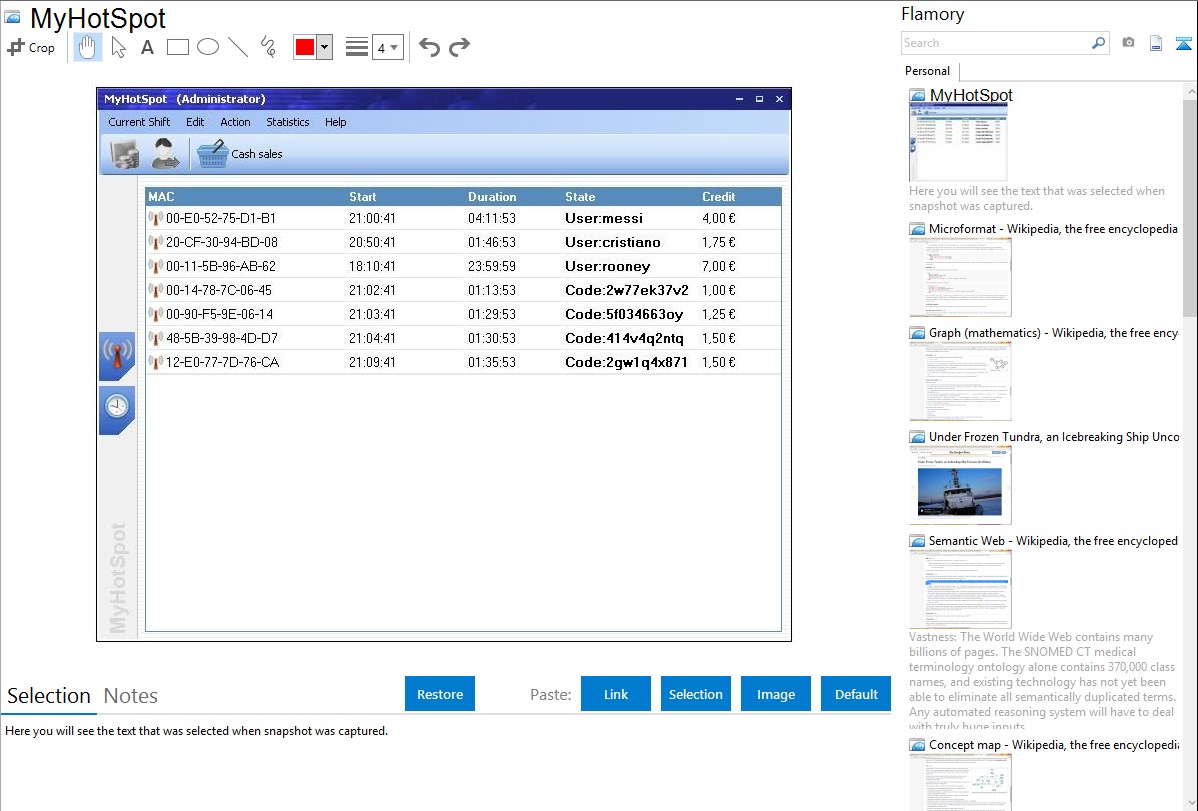Open the Personal tab
Screen dimensions: 1198x811
click(927, 71)
